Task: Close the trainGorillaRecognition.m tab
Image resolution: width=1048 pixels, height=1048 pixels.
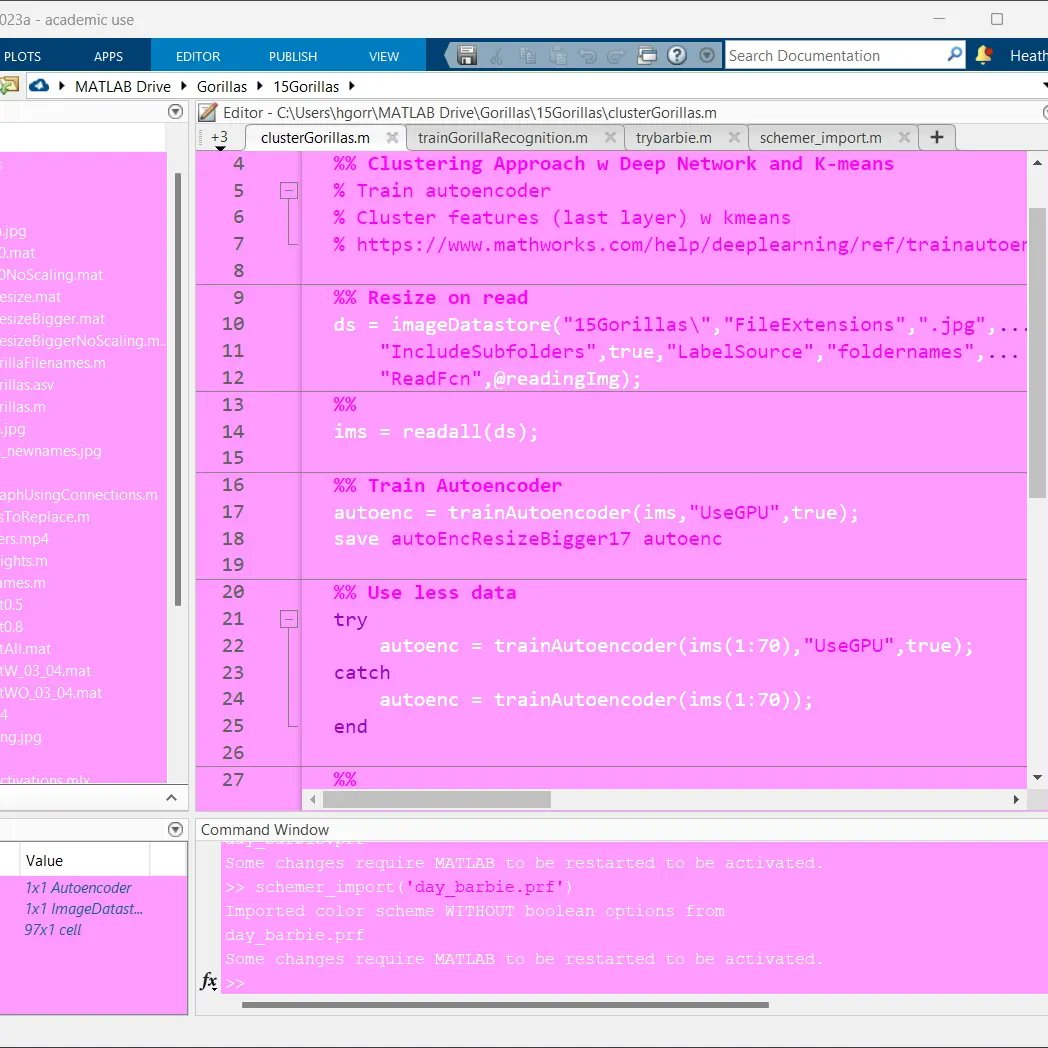Action: (x=610, y=137)
